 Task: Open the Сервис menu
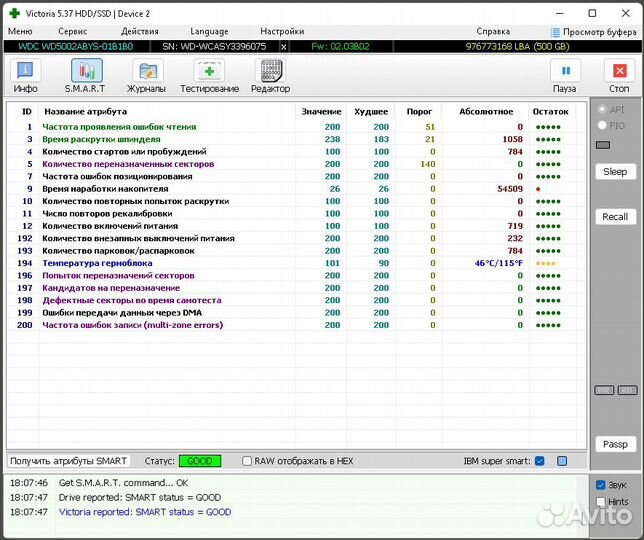[x=72, y=31]
